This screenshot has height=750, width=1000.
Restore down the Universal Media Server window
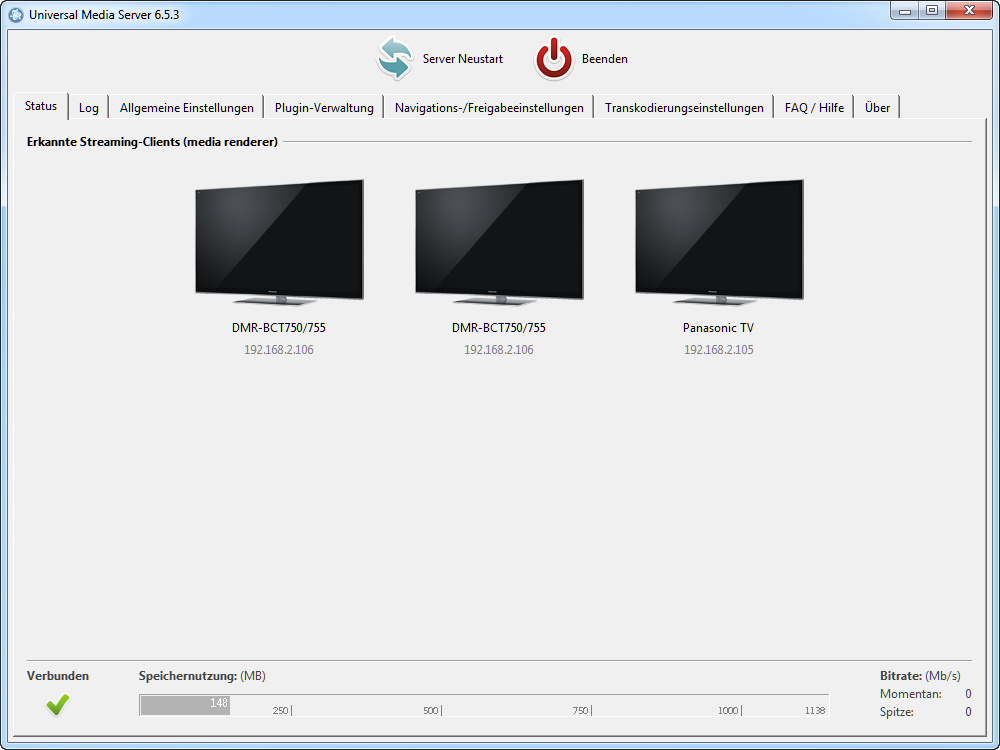pos(932,10)
